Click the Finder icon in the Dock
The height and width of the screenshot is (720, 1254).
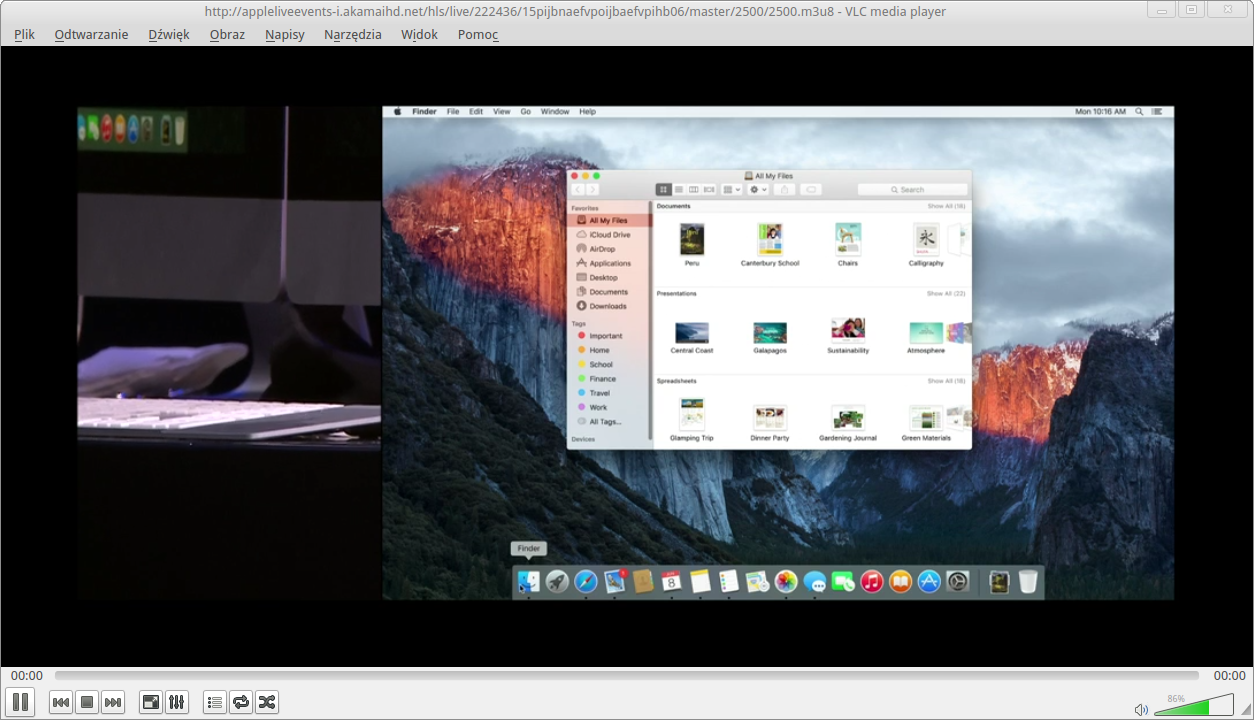[x=529, y=581]
